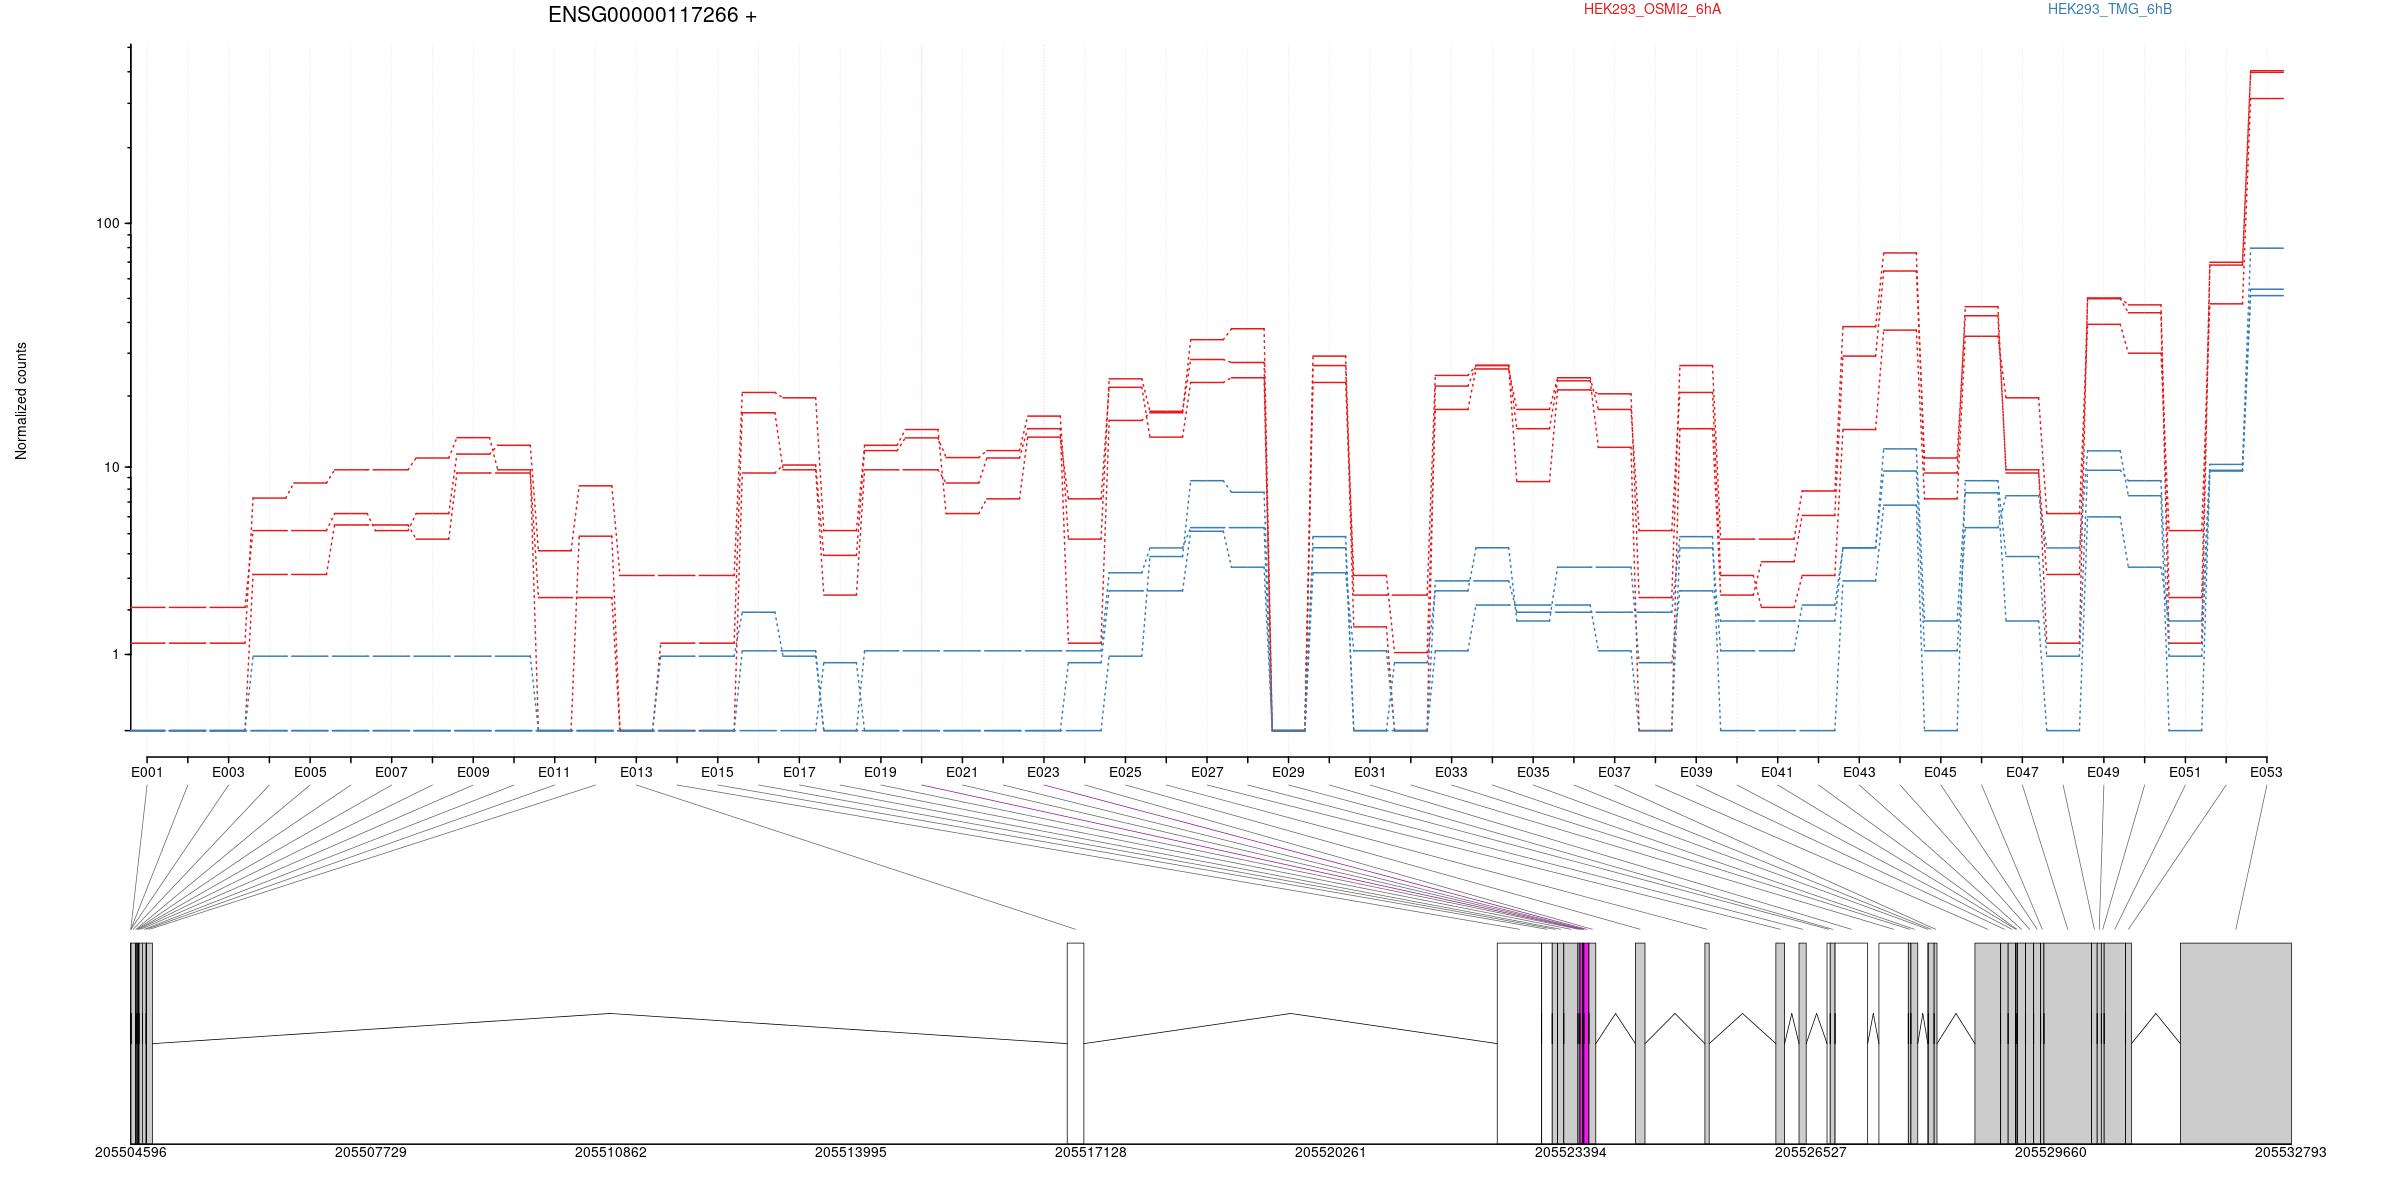Click the Normalized counts axis label
The height and width of the screenshot is (1200, 2400).
click(22, 401)
